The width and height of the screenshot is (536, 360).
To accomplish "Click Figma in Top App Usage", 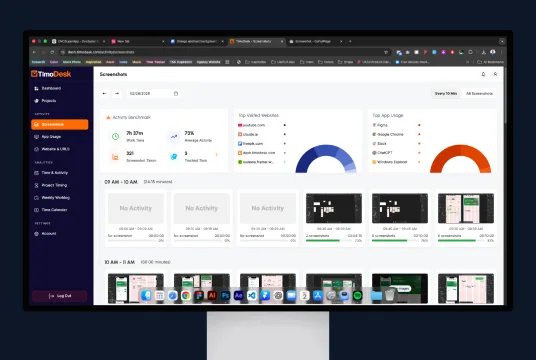I will click(x=380, y=125).
